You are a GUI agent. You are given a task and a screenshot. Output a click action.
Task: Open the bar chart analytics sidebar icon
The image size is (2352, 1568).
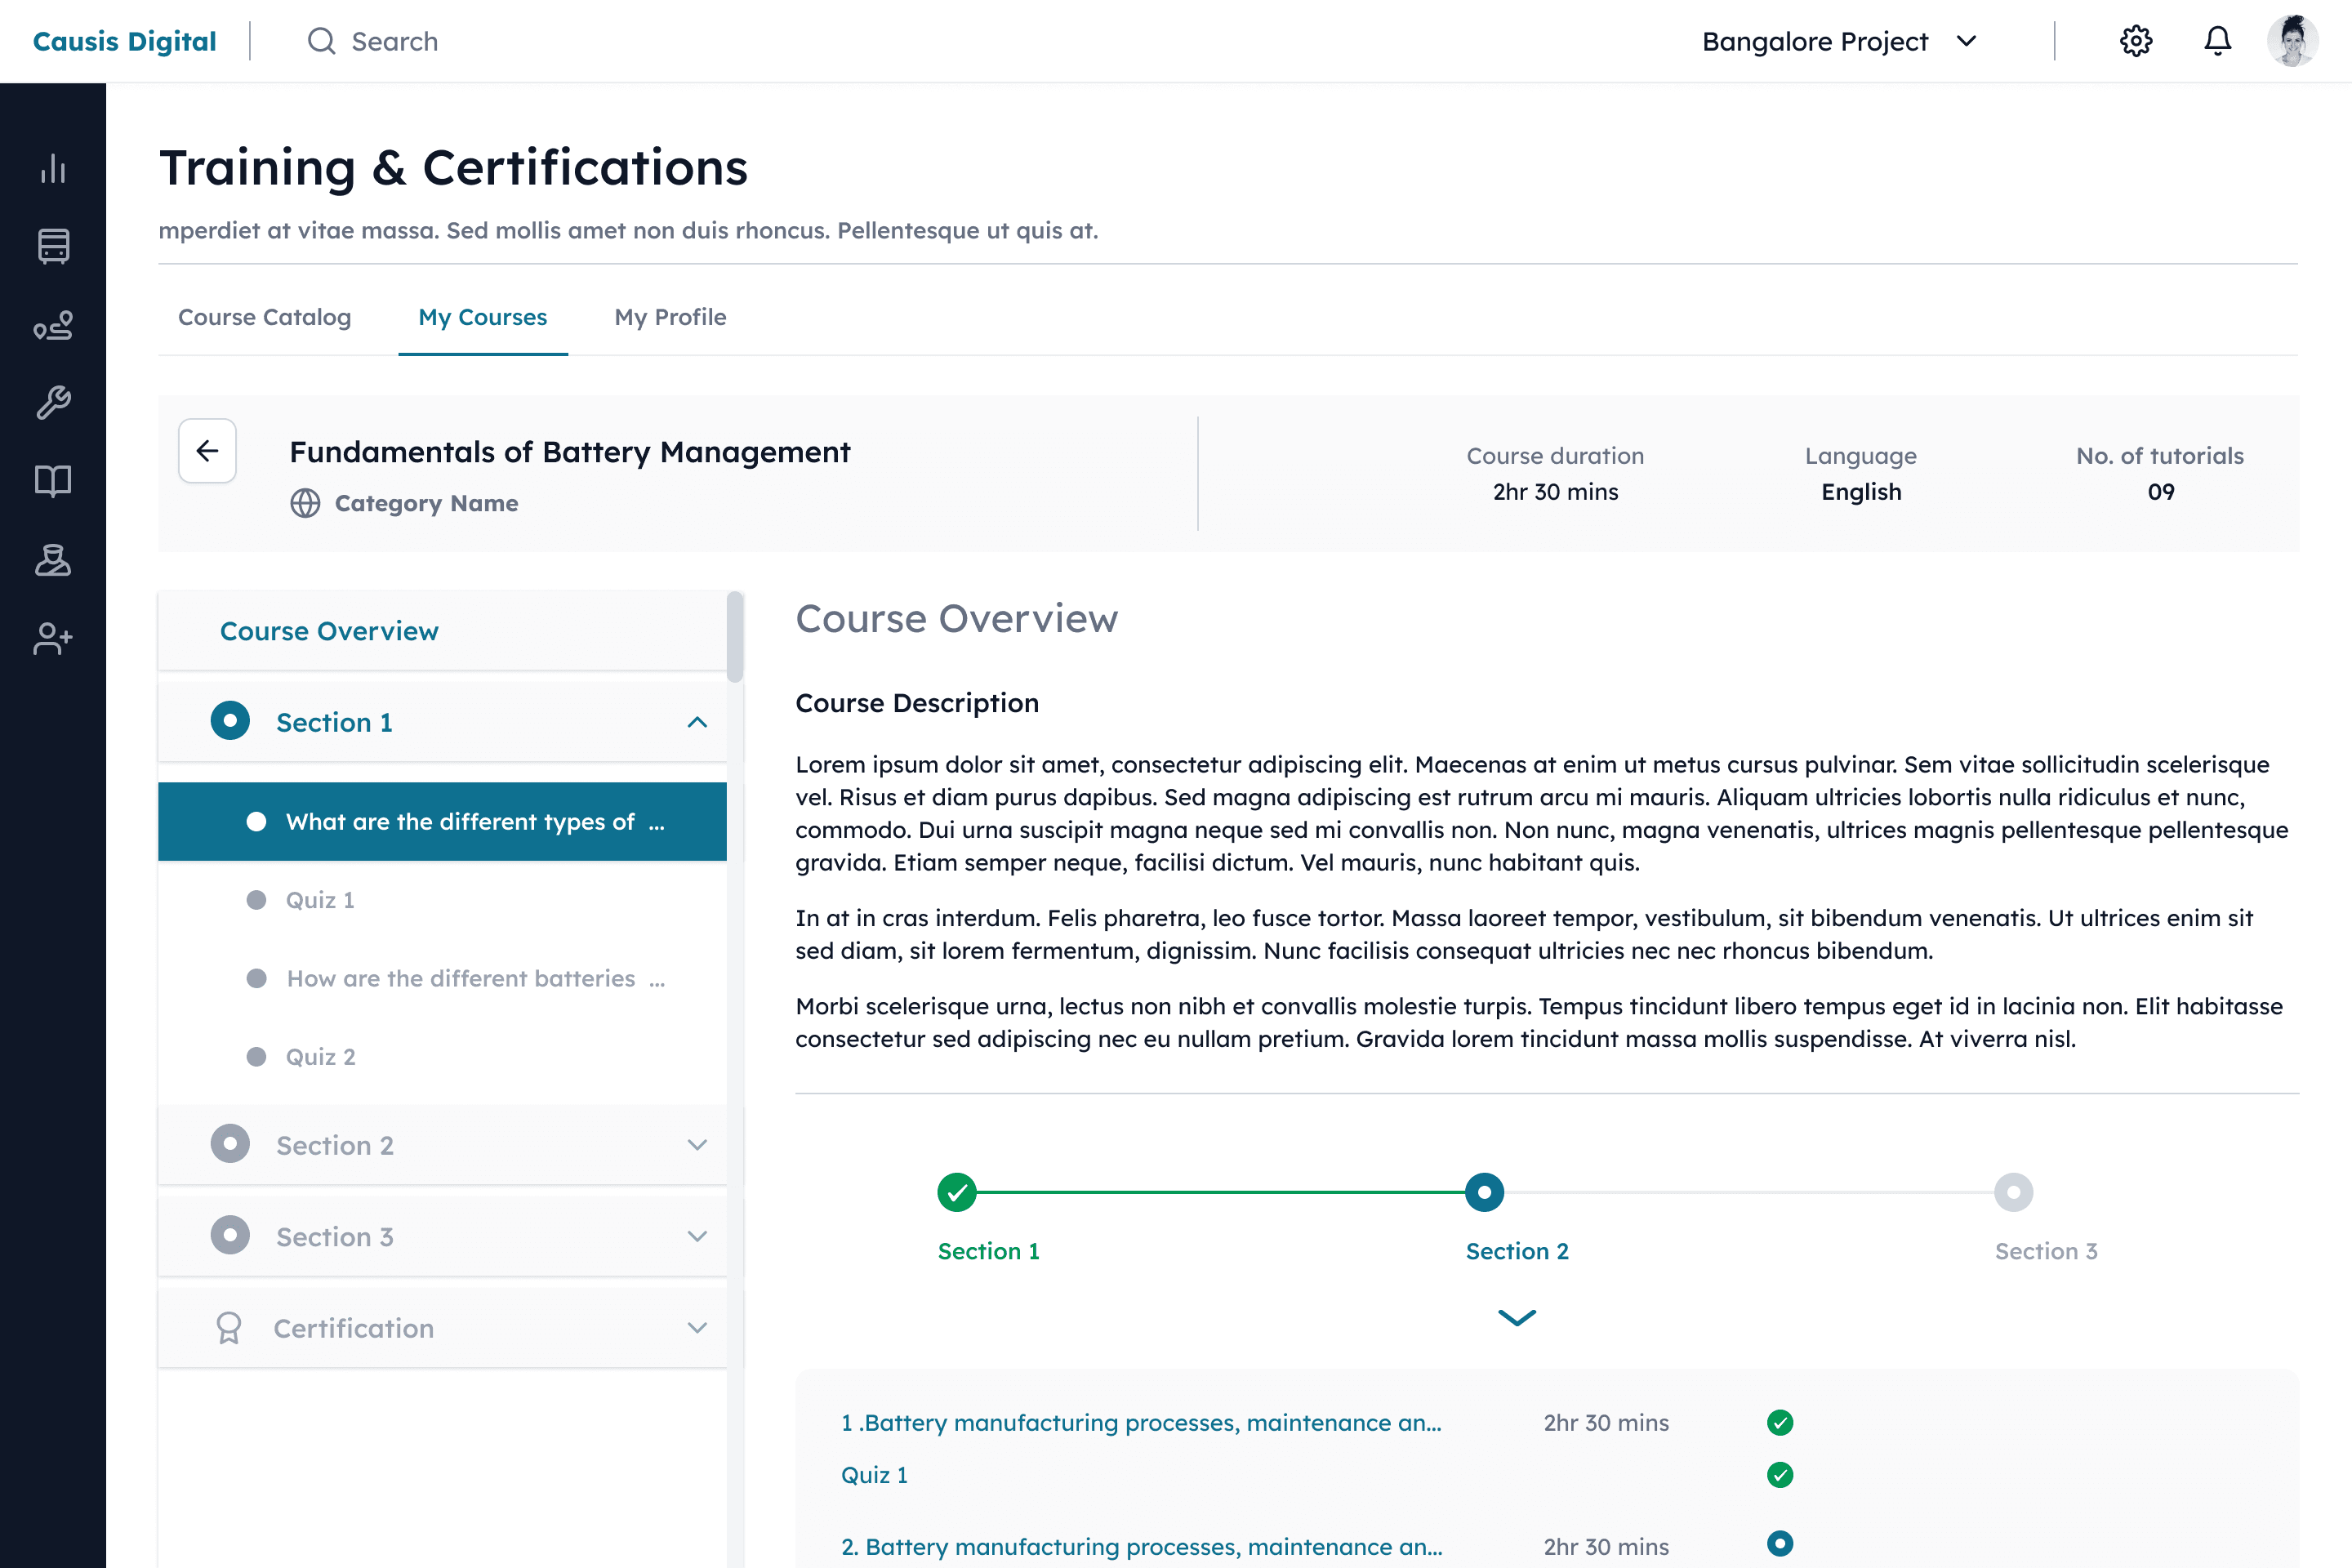pos(53,168)
